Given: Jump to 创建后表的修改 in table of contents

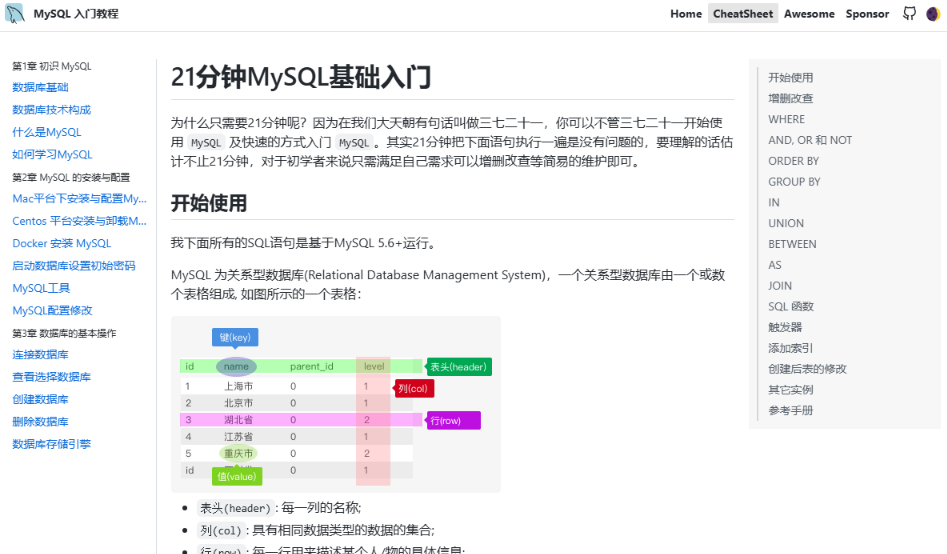Looking at the screenshot, I should tap(807, 369).
